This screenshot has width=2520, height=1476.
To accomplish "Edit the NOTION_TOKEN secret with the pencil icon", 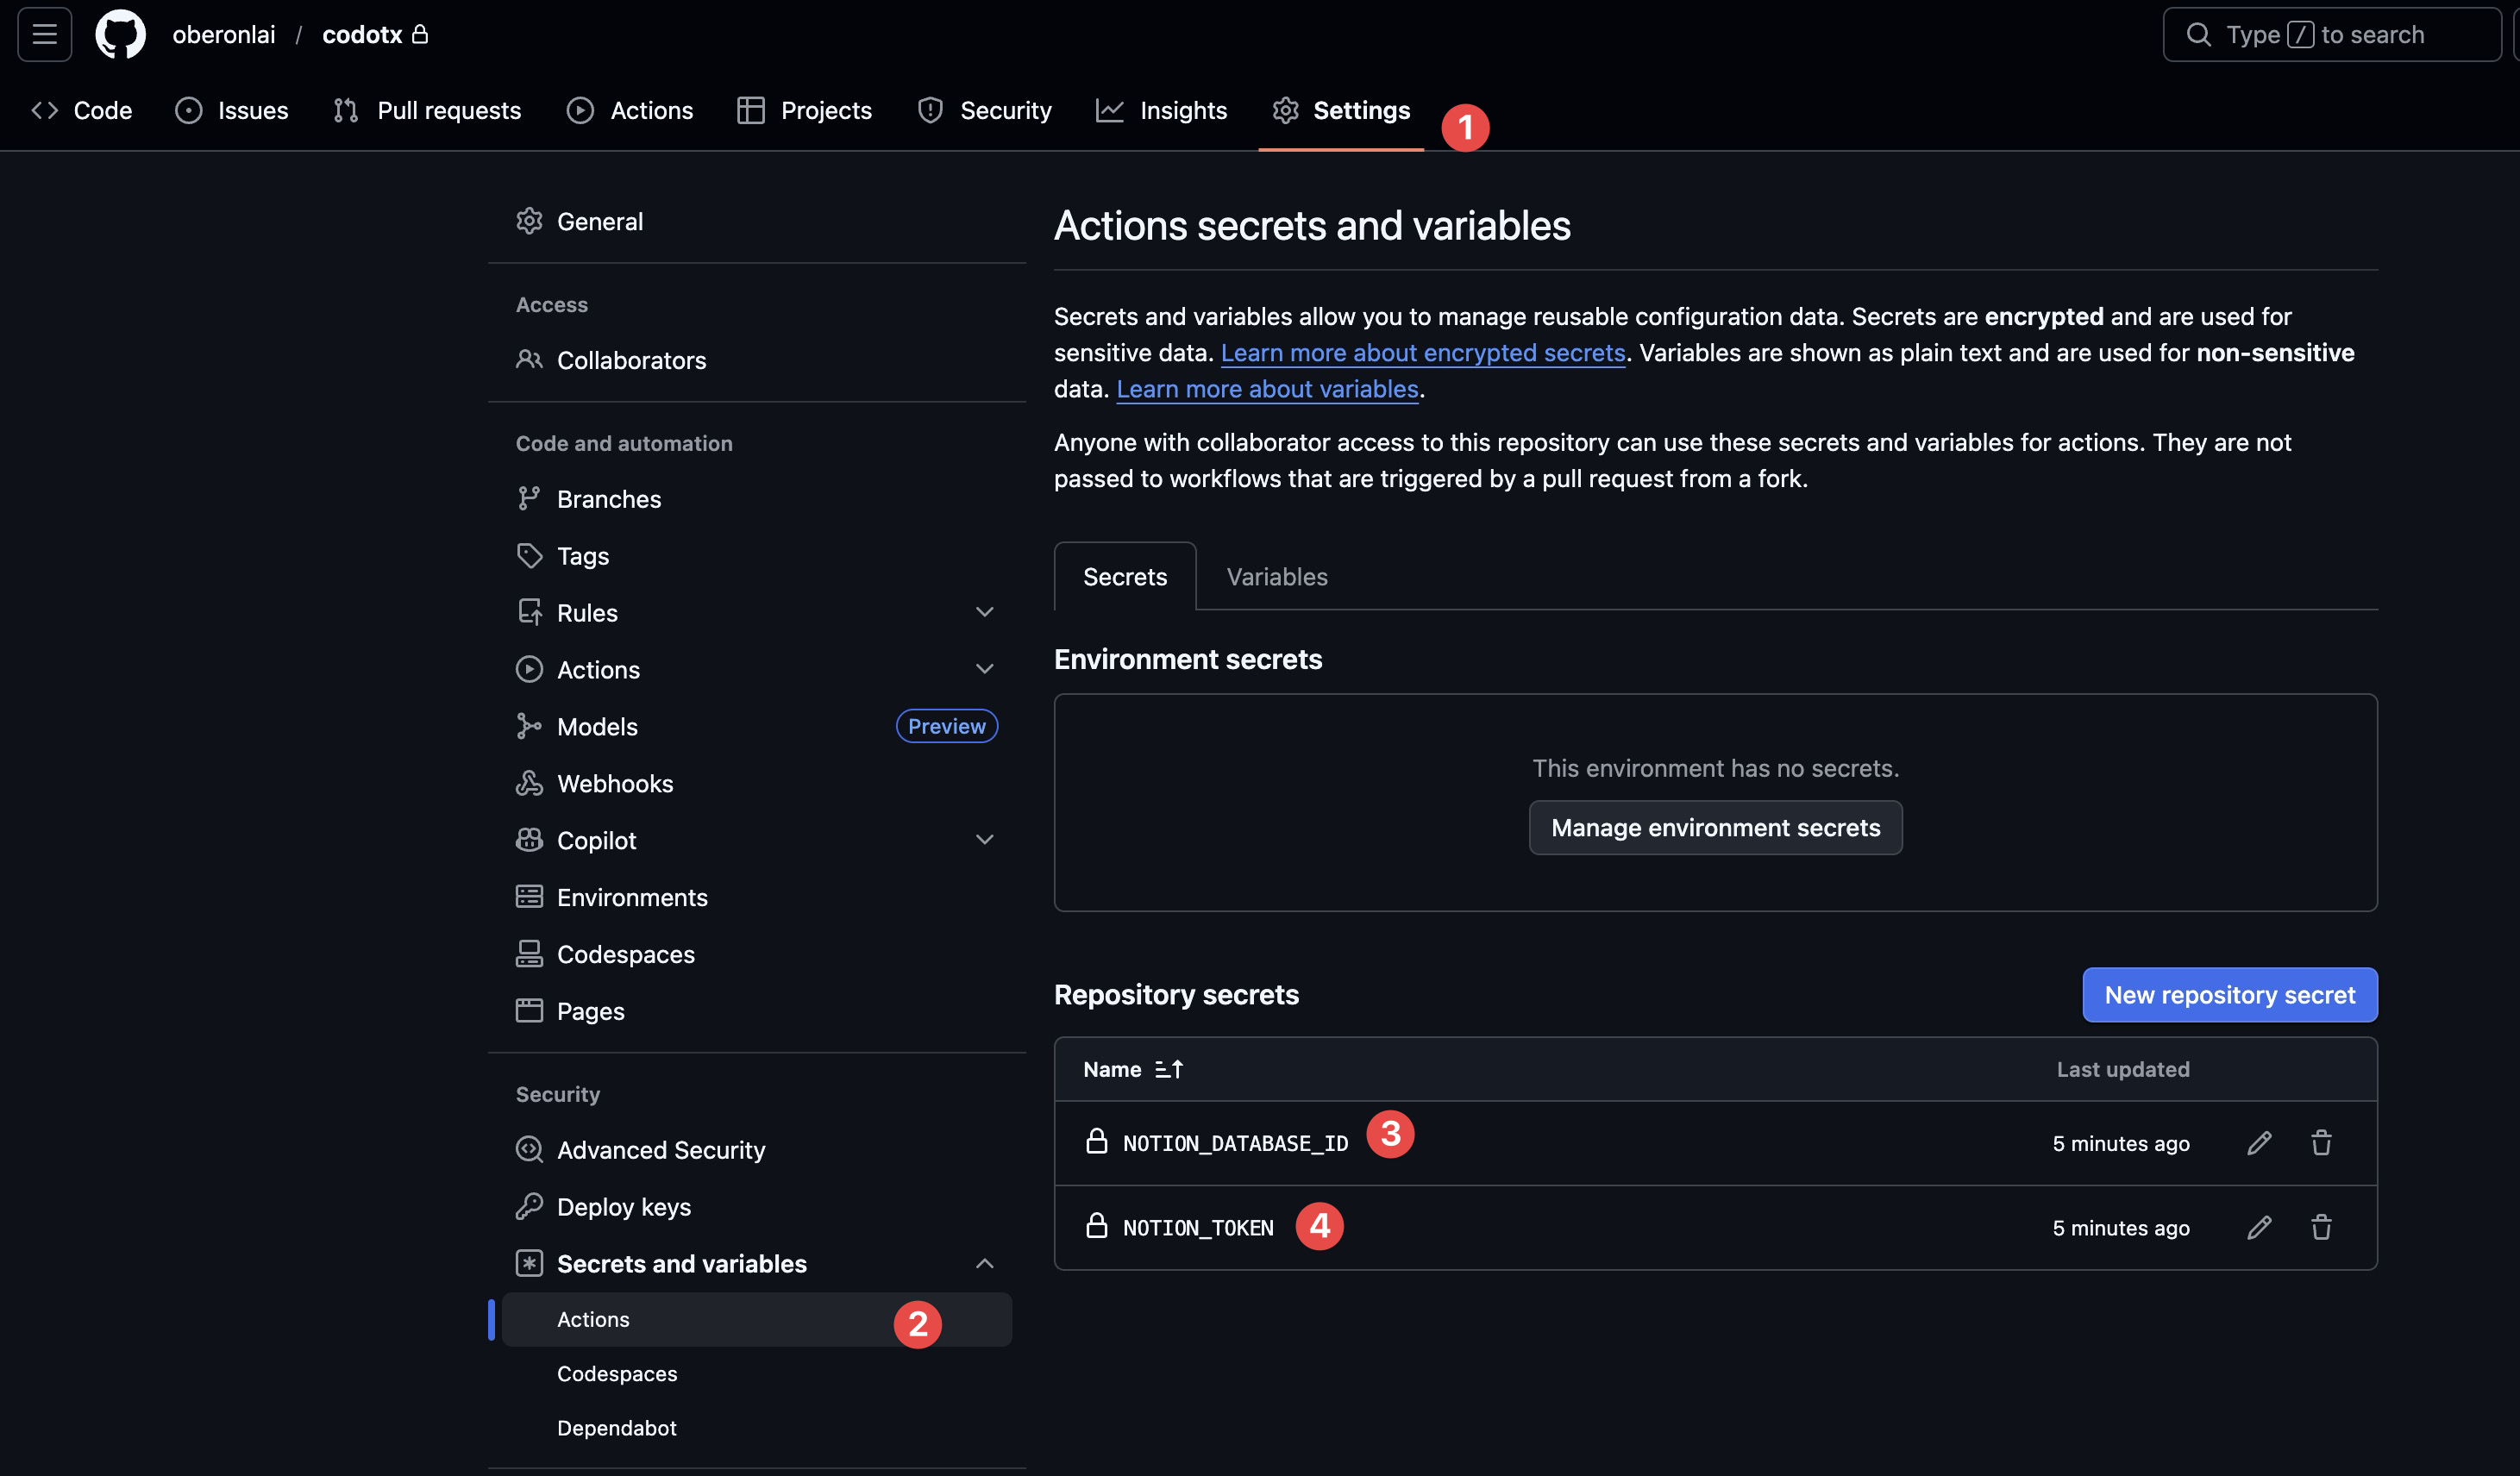I will pos(2259,1227).
